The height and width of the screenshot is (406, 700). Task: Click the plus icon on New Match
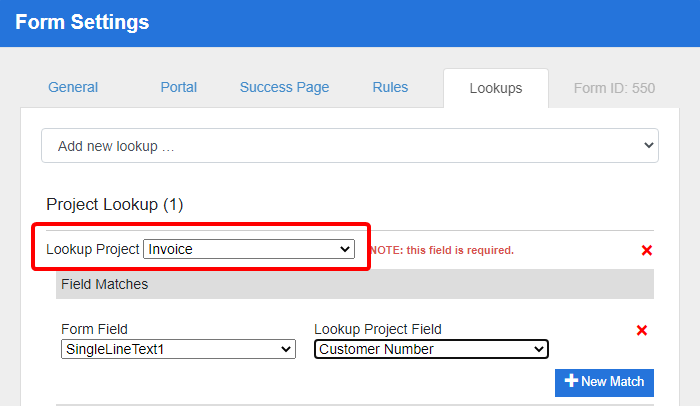click(572, 381)
